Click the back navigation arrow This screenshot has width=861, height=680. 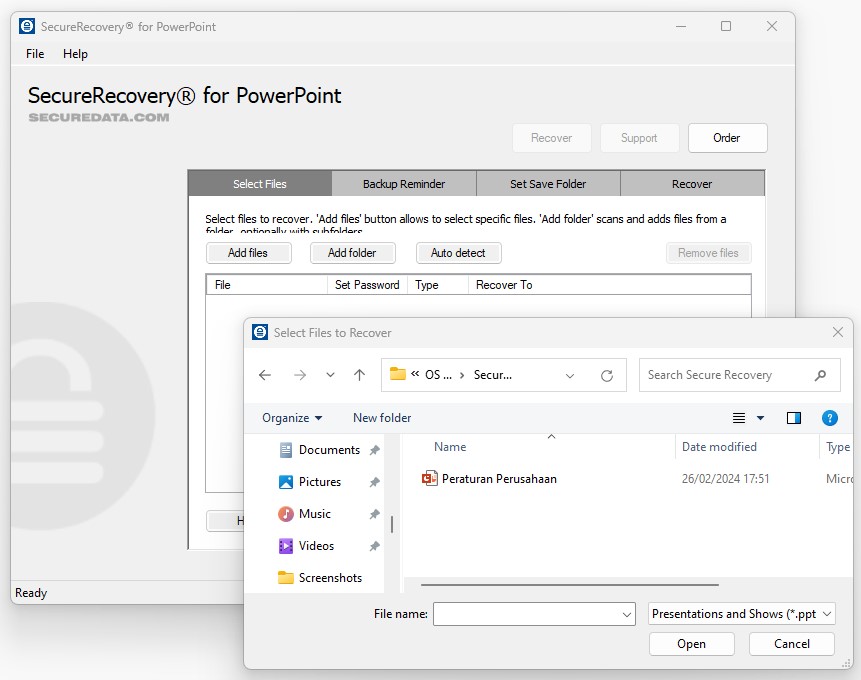coord(265,375)
